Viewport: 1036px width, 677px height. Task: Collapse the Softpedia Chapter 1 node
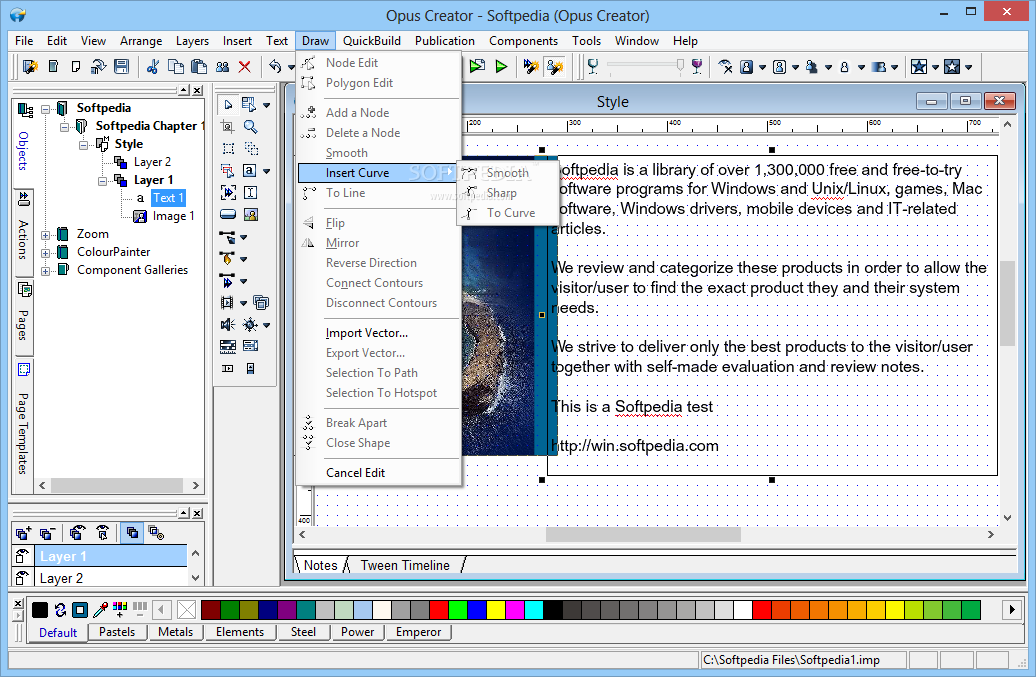[x=64, y=126]
